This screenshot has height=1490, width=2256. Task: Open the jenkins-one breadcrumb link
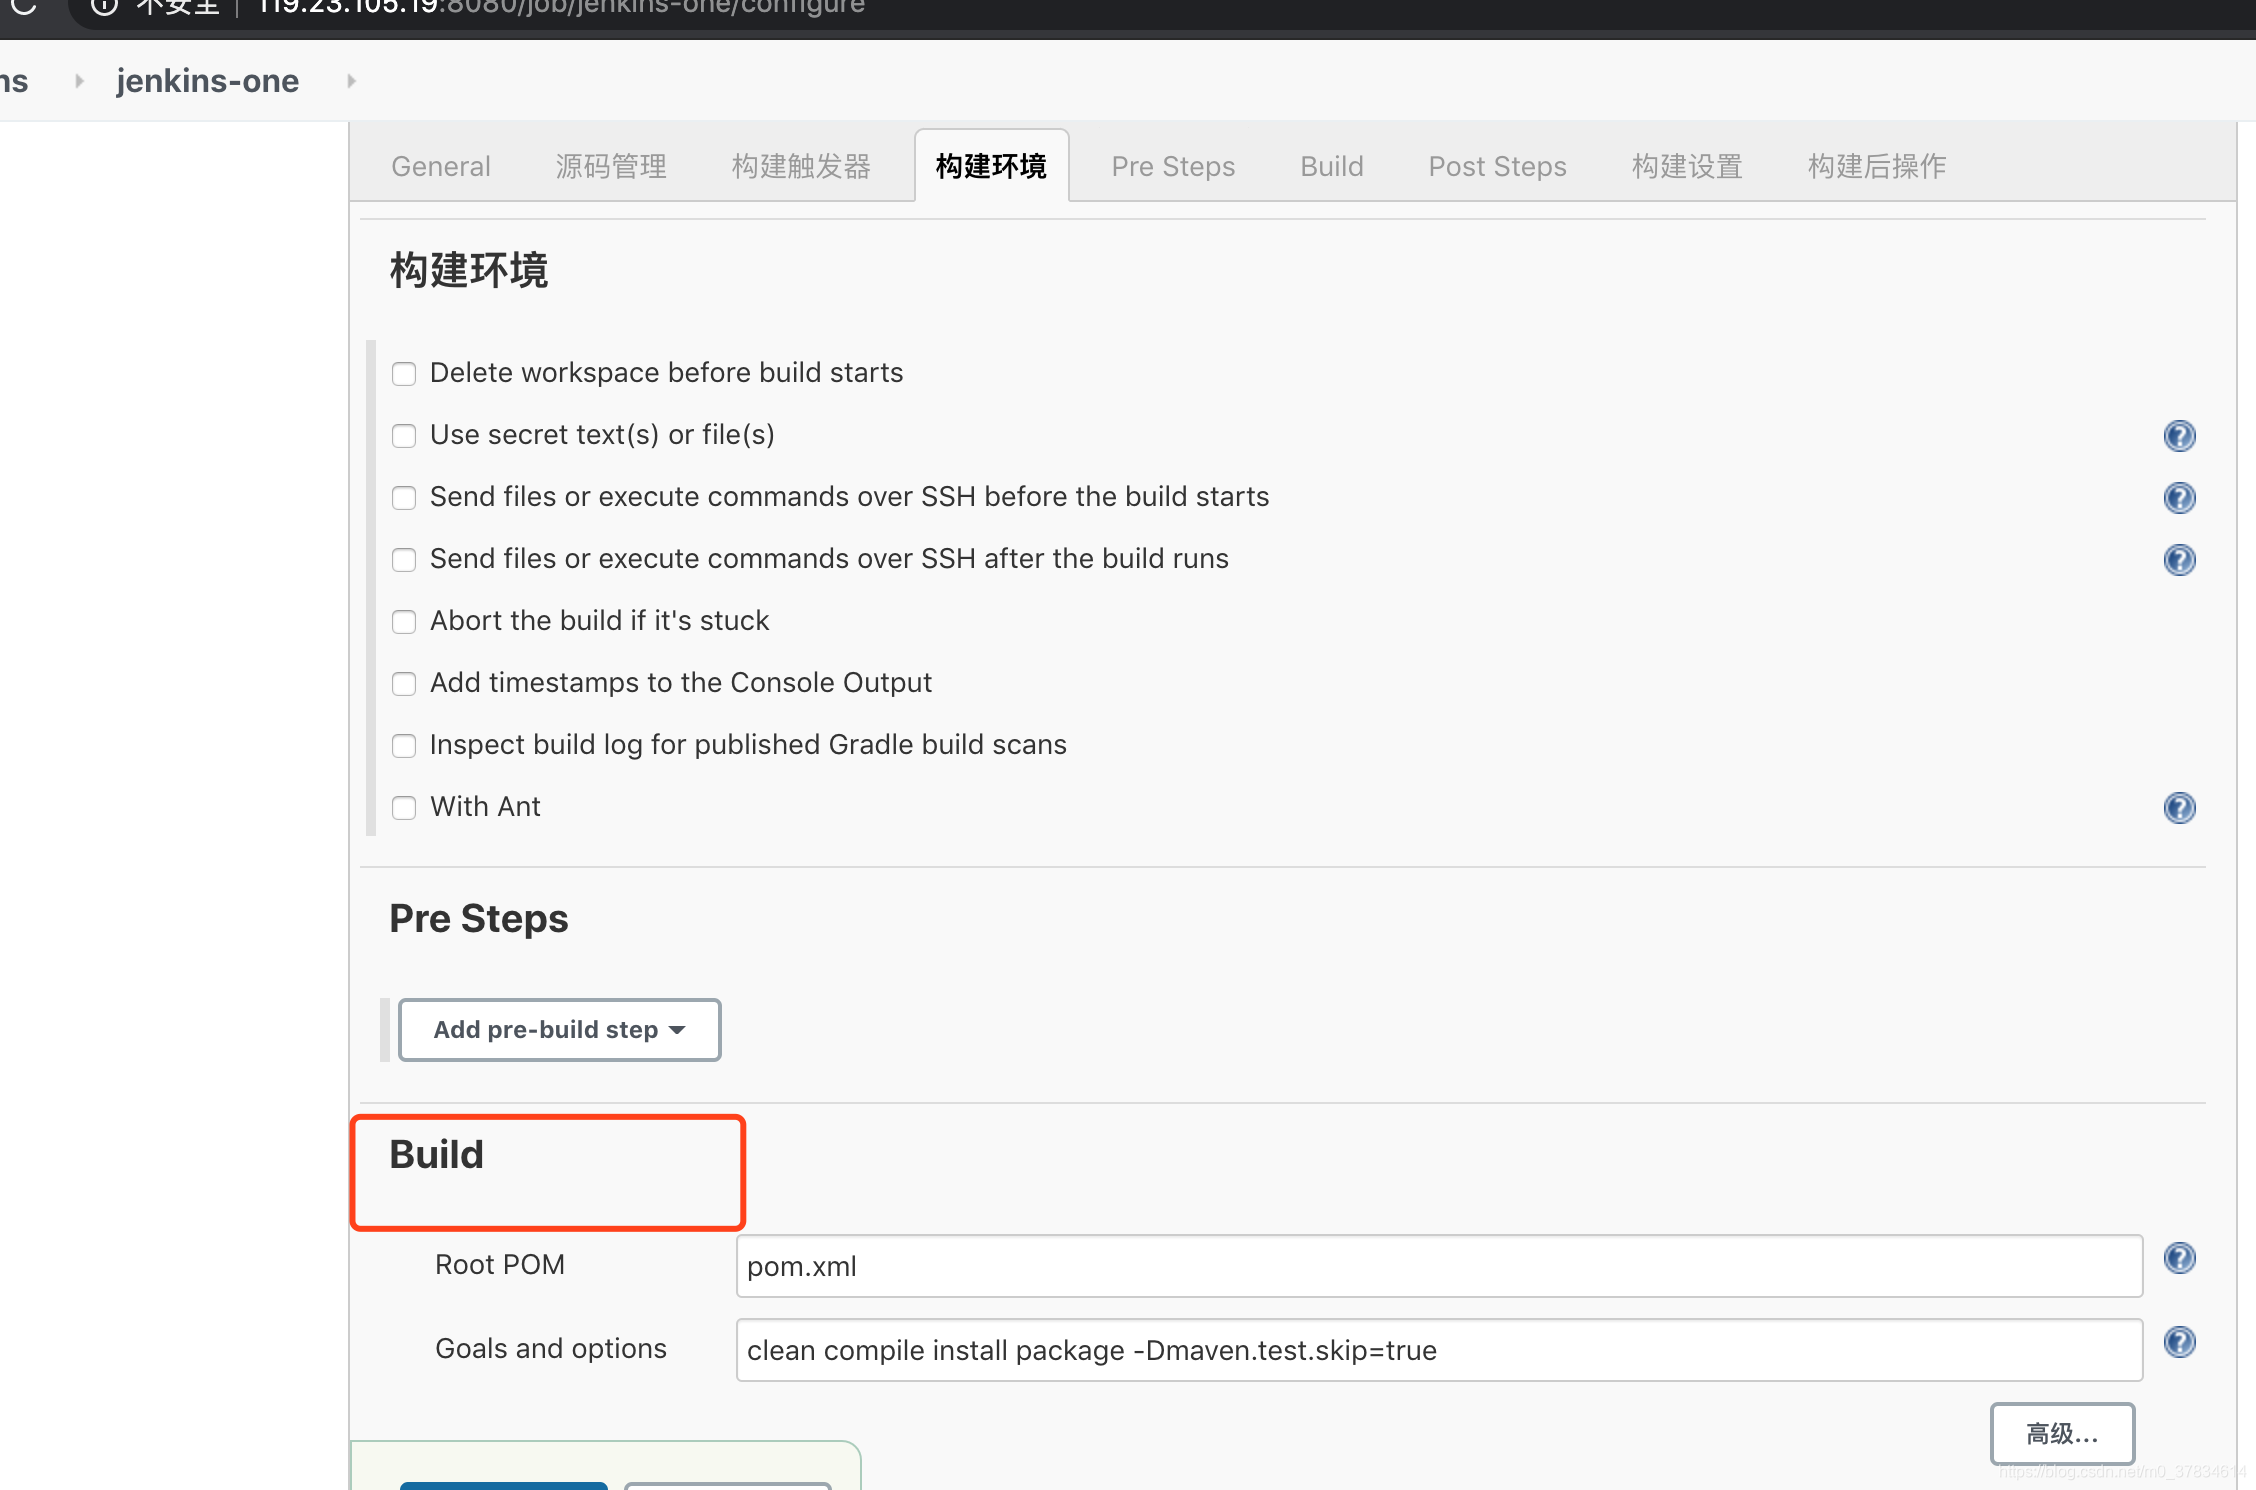tap(207, 81)
